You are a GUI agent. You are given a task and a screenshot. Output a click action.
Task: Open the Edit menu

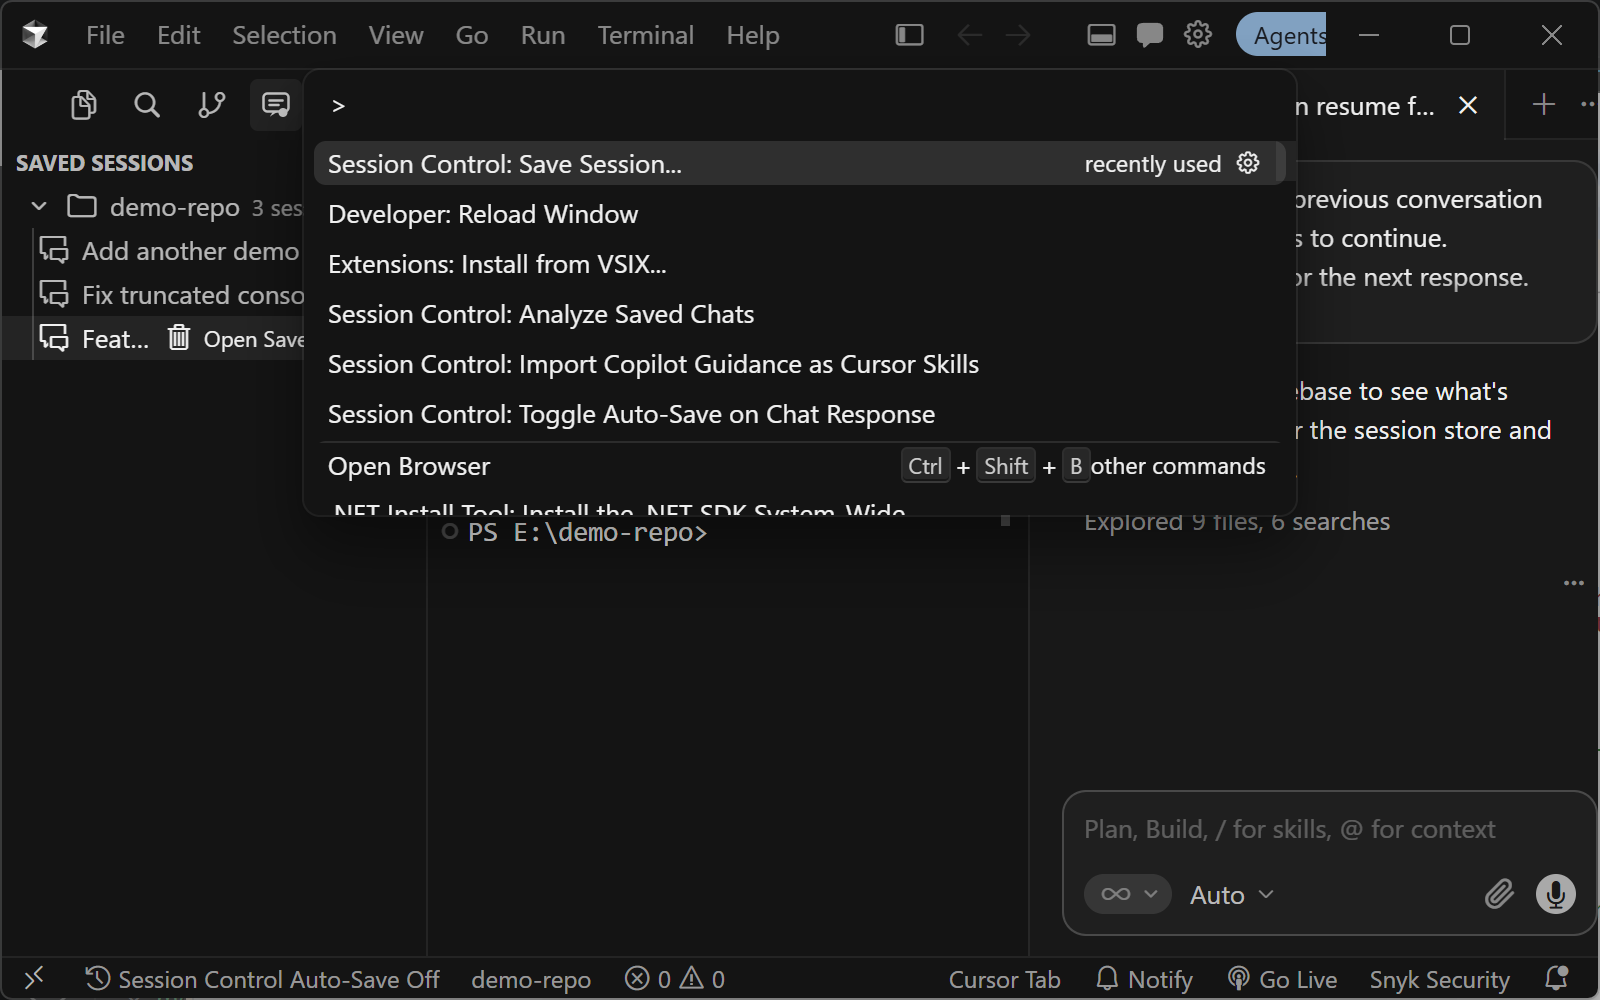[x=179, y=35]
